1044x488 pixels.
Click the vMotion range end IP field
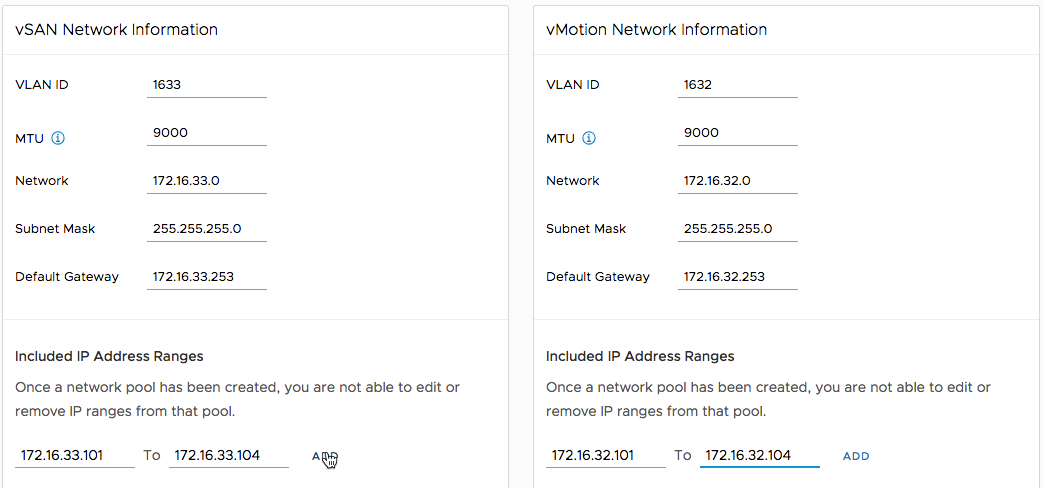760,455
